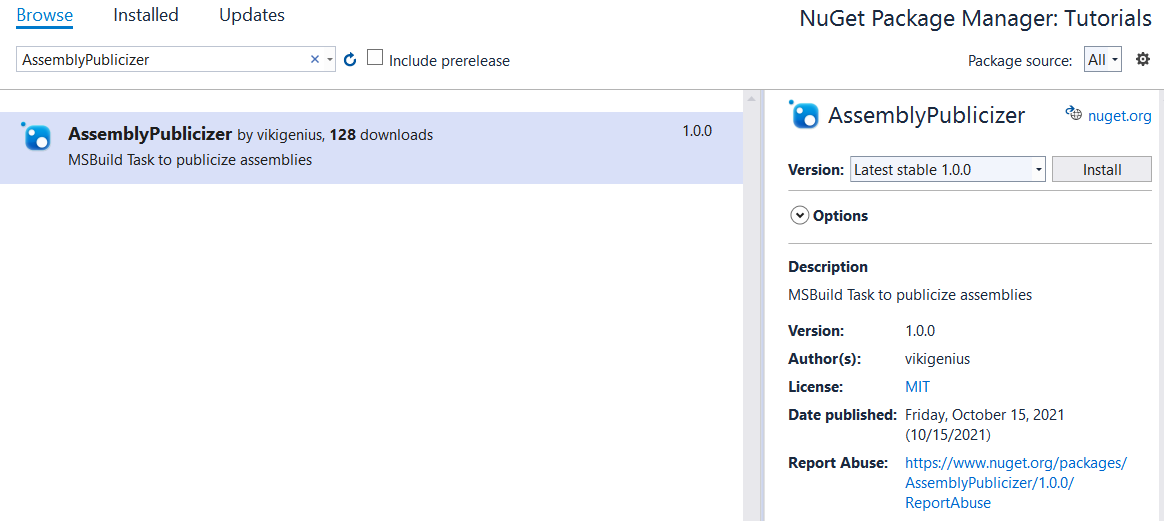Click the 128 downloads count

pyautogui.click(x=381, y=135)
